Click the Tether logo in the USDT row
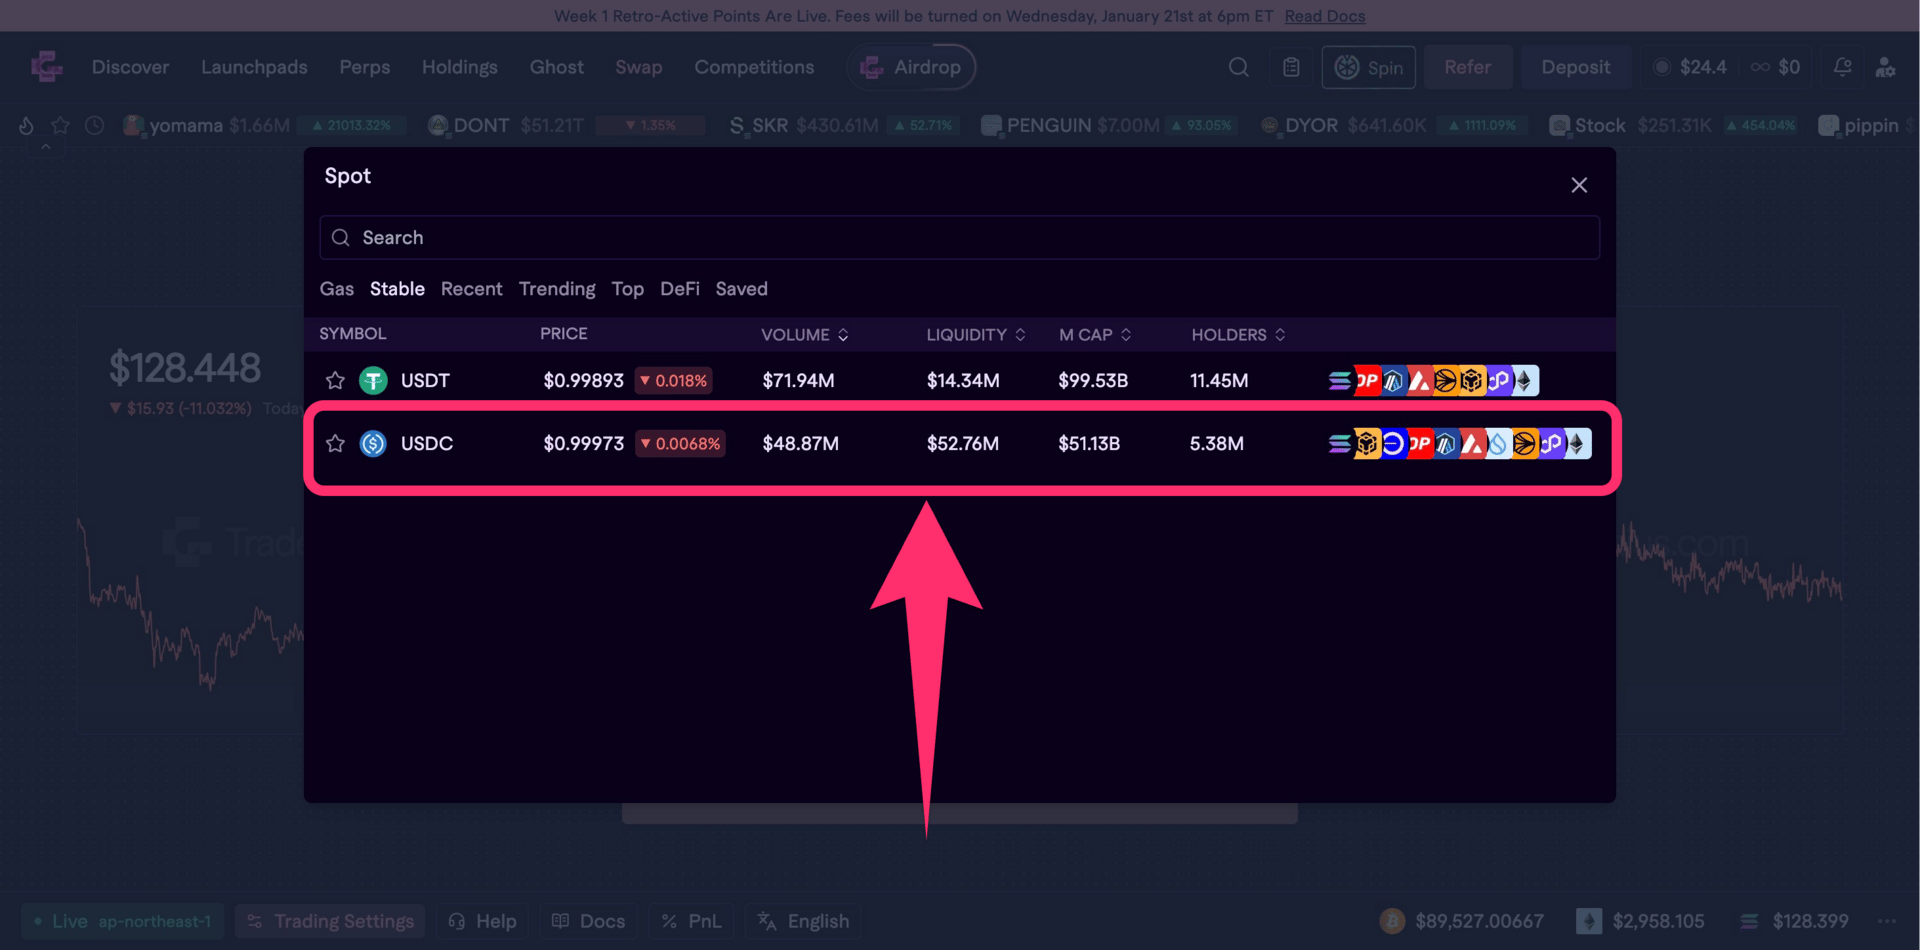The height and width of the screenshot is (950, 1920). click(373, 380)
